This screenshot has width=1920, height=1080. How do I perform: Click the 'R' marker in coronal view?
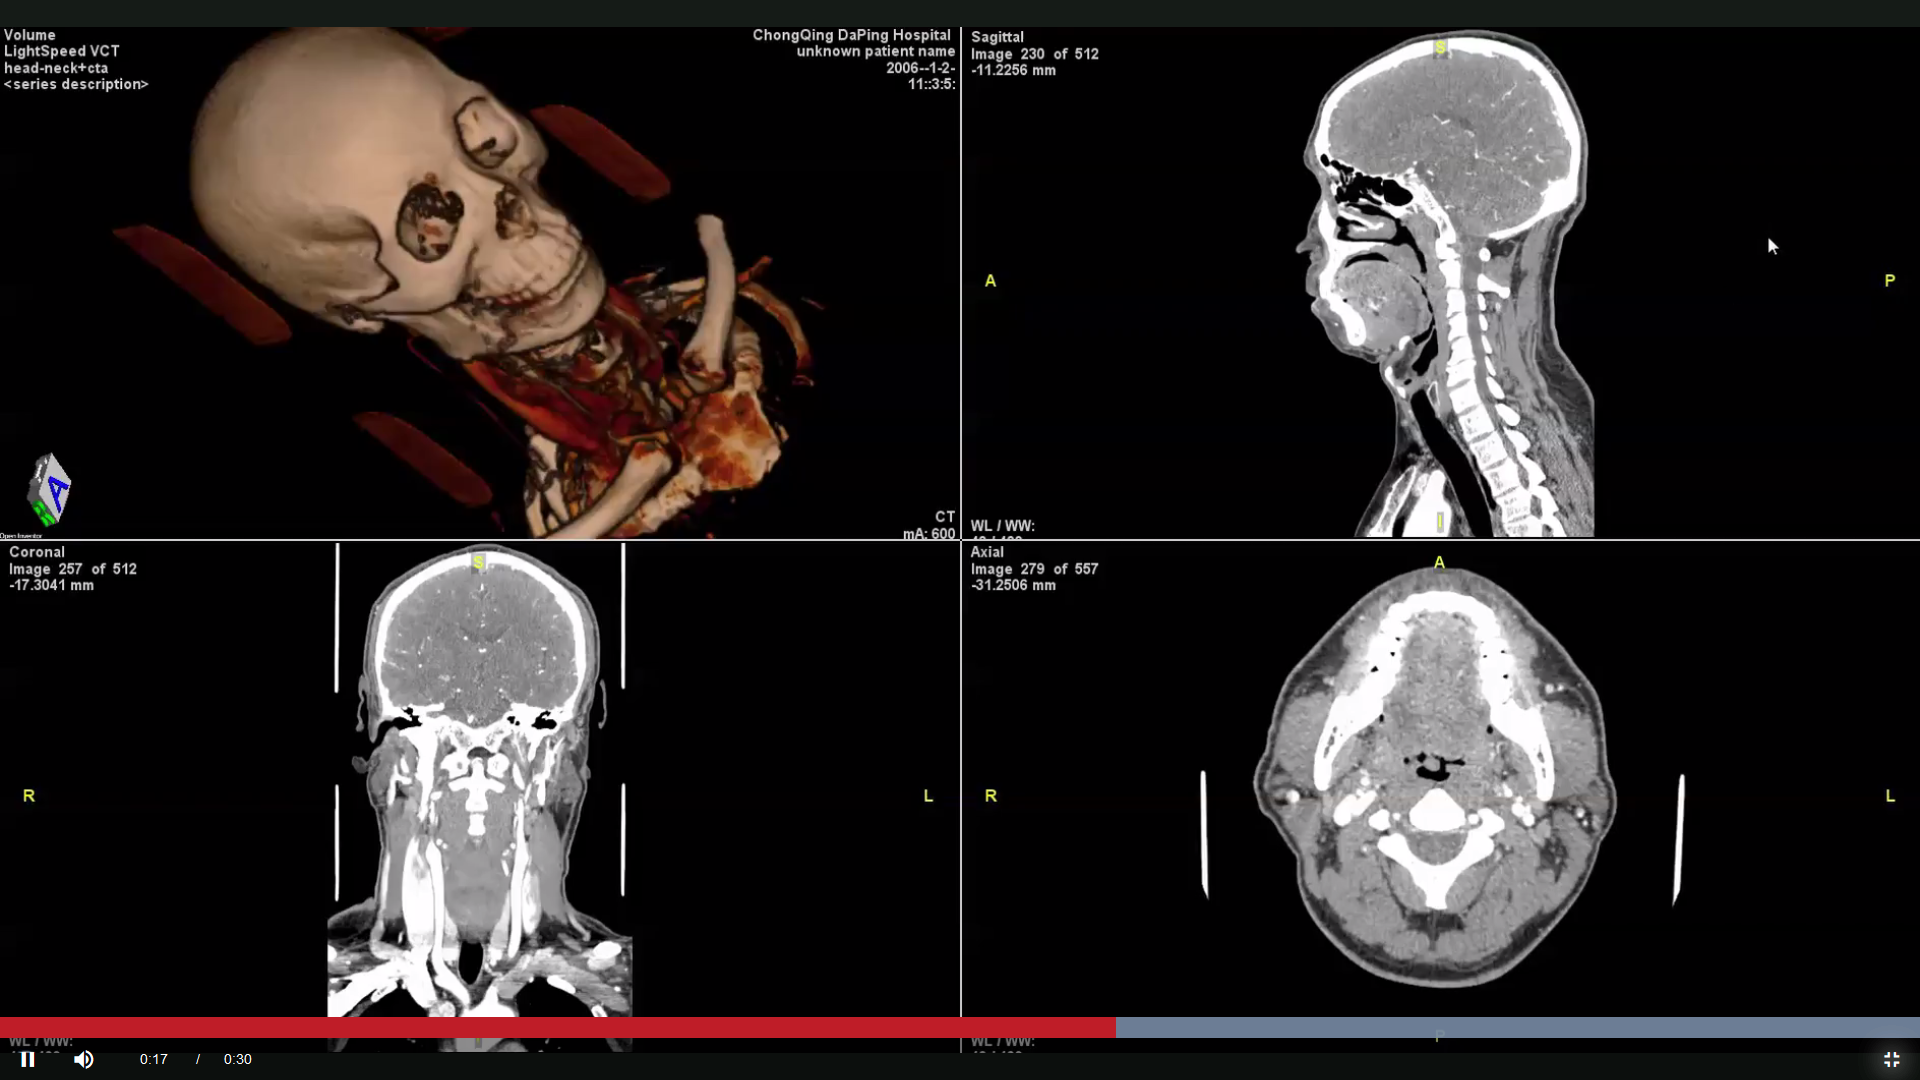pos(29,796)
